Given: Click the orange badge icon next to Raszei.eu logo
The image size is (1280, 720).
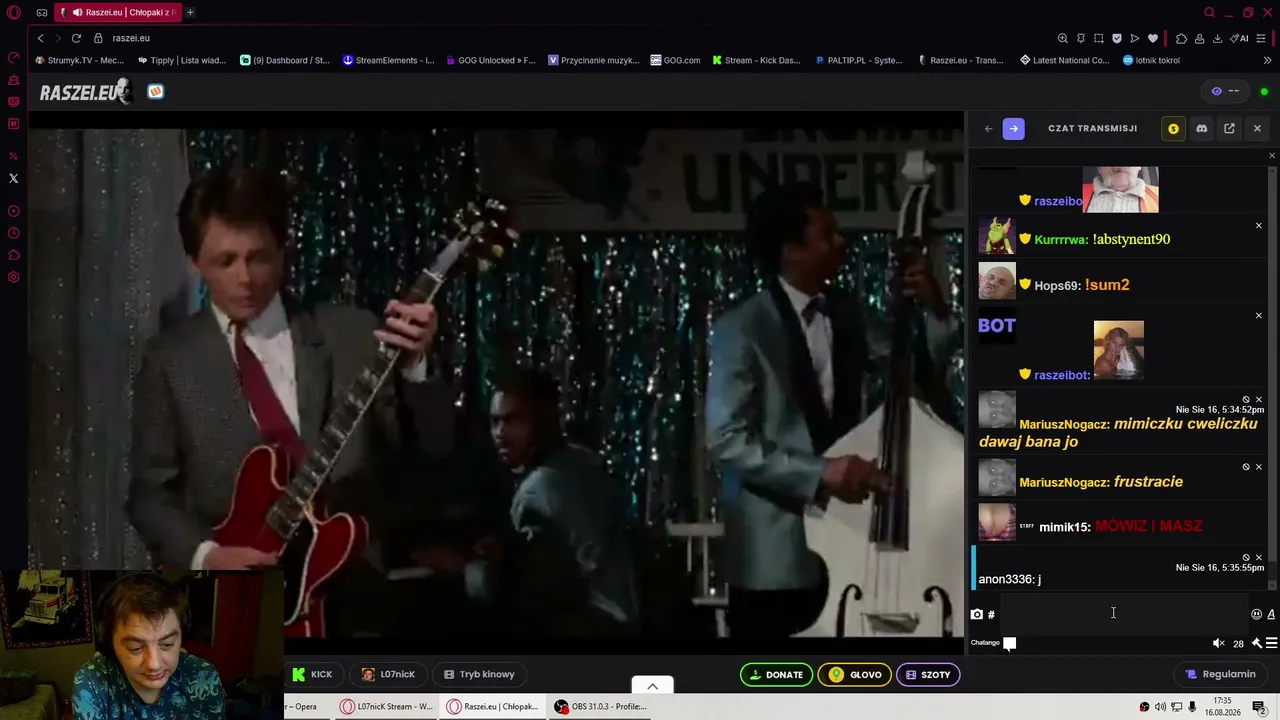Looking at the screenshot, I should pos(155,92).
